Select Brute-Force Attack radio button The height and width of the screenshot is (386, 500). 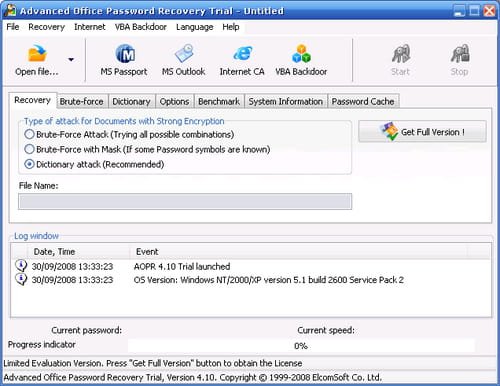[x=29, y=134]
